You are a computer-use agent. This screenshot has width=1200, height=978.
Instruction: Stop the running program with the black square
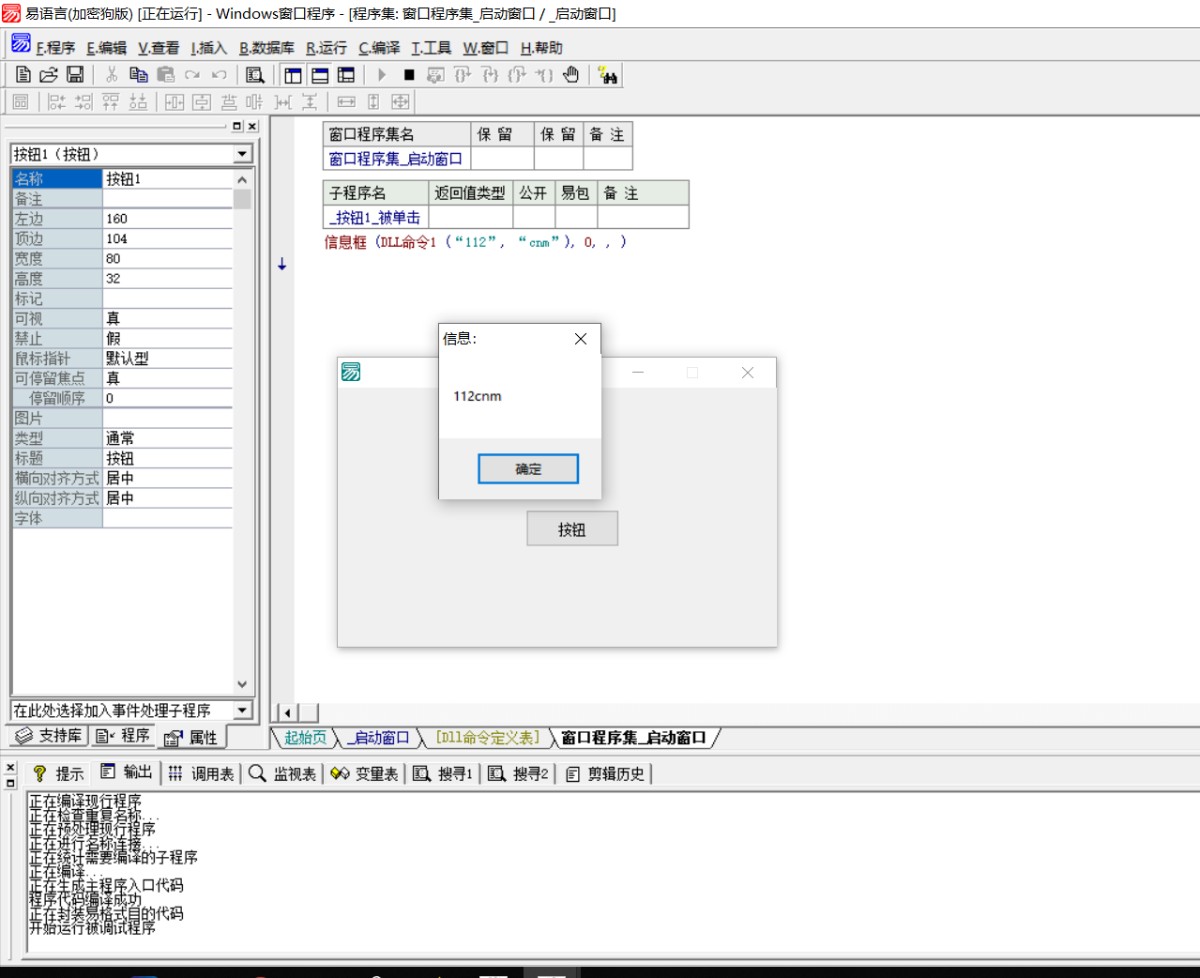(x=409, y=75)
